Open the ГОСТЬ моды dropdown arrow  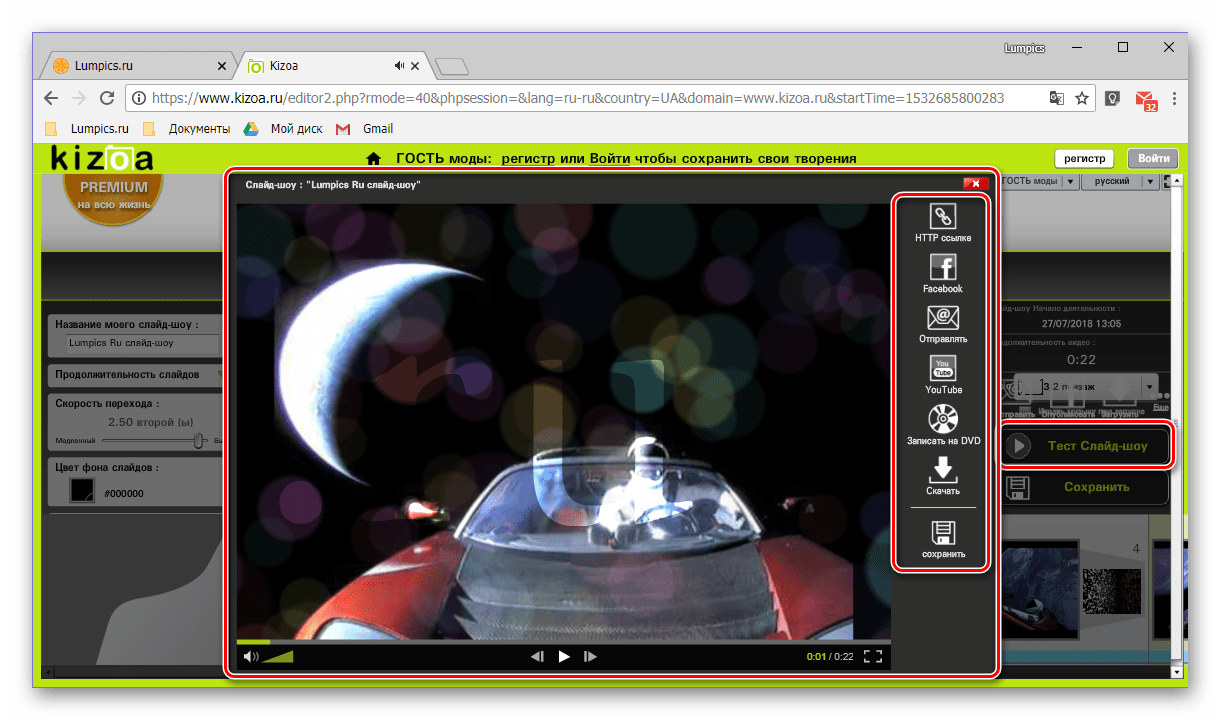click(x=1070, y=181)
